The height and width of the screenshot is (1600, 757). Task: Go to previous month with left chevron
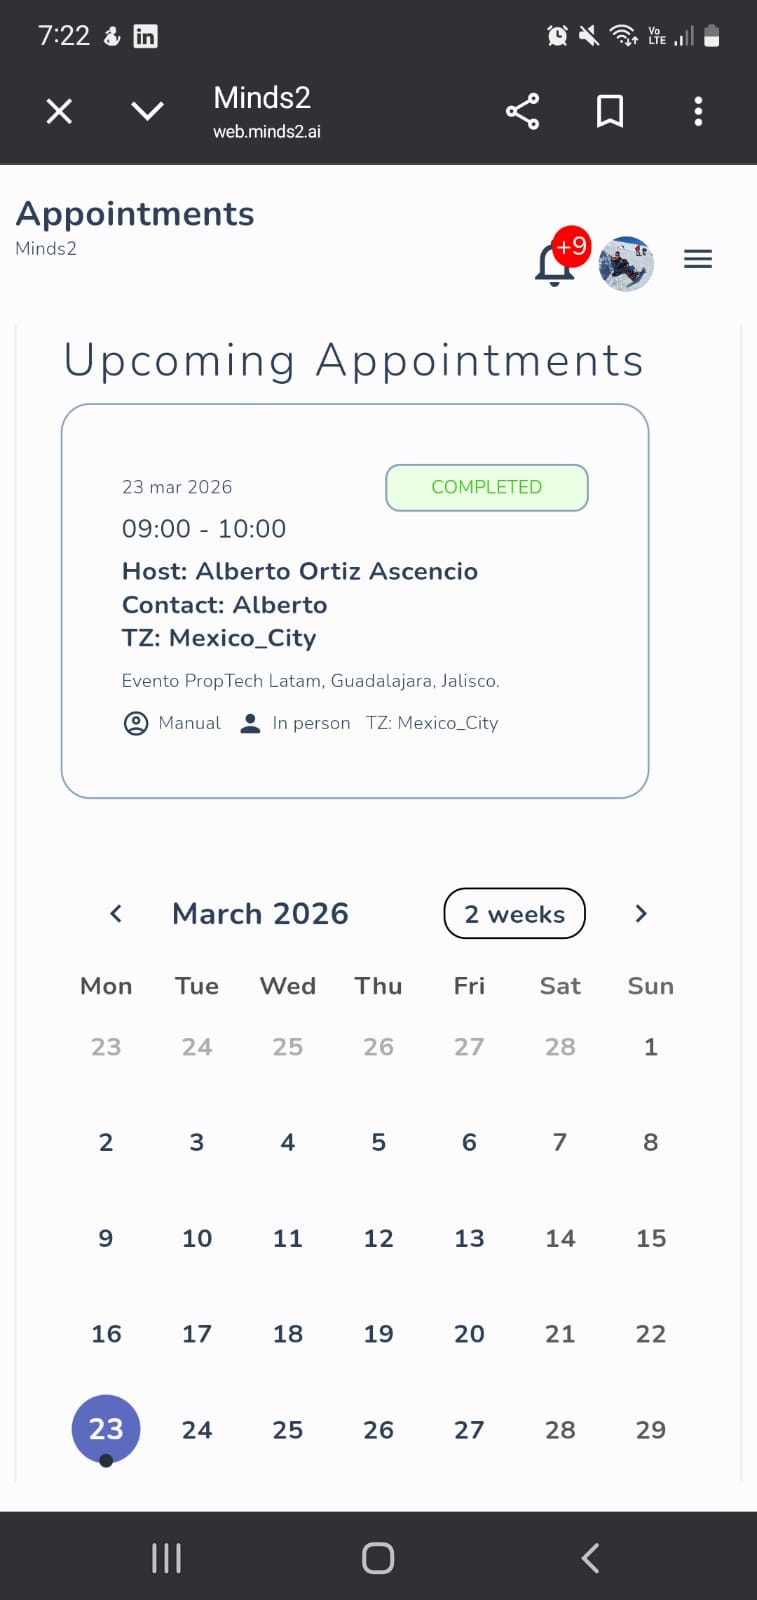pyautogui.click(x=116, y=913)
